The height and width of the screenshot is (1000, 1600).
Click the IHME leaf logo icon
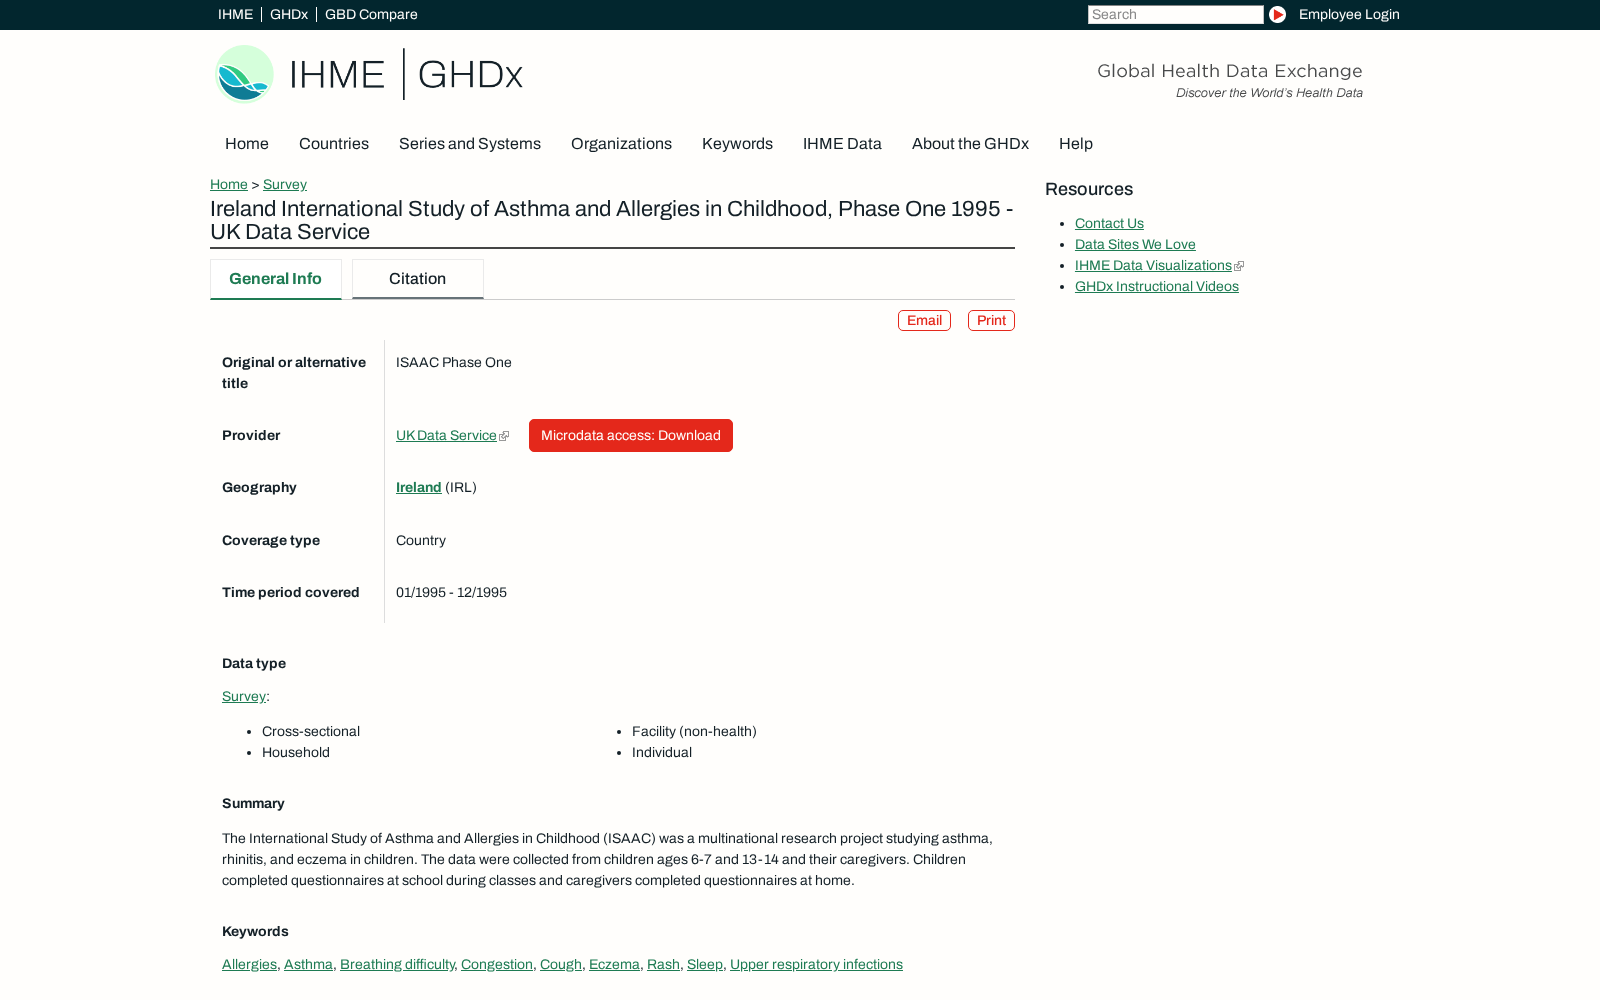point(244,74)
